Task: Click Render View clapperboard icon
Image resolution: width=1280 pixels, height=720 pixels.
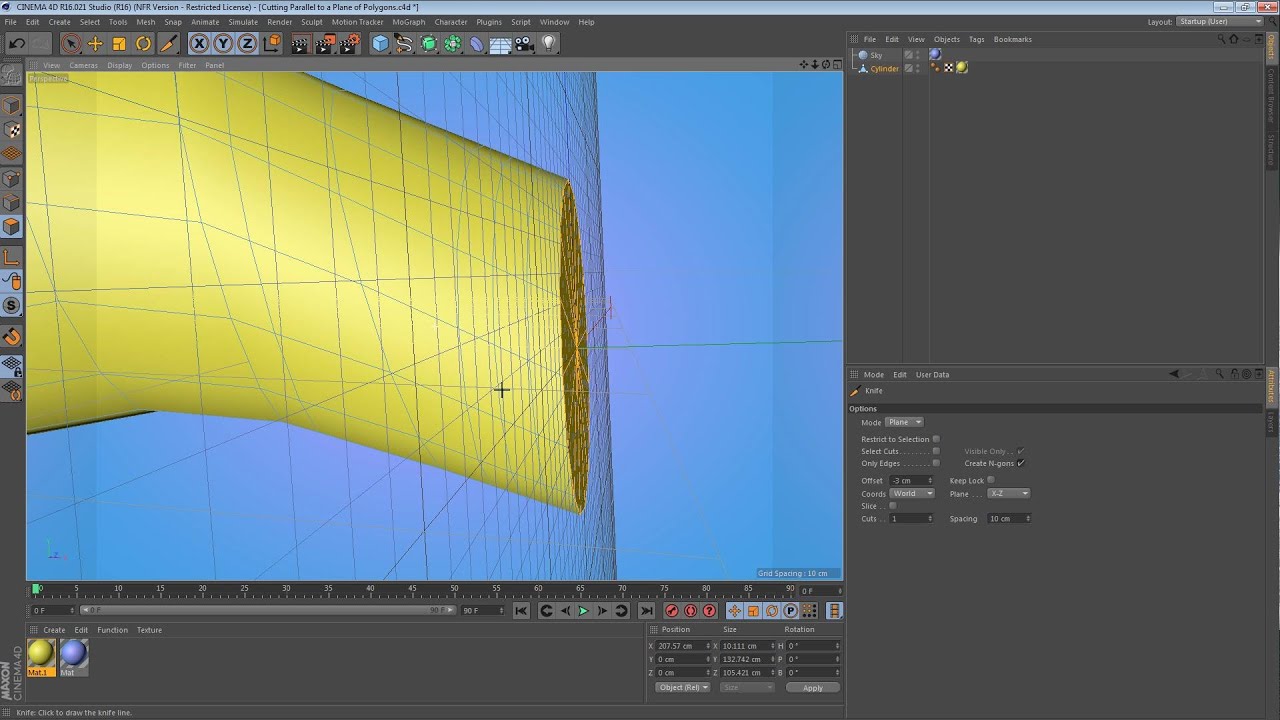Action: click(300, 43)
